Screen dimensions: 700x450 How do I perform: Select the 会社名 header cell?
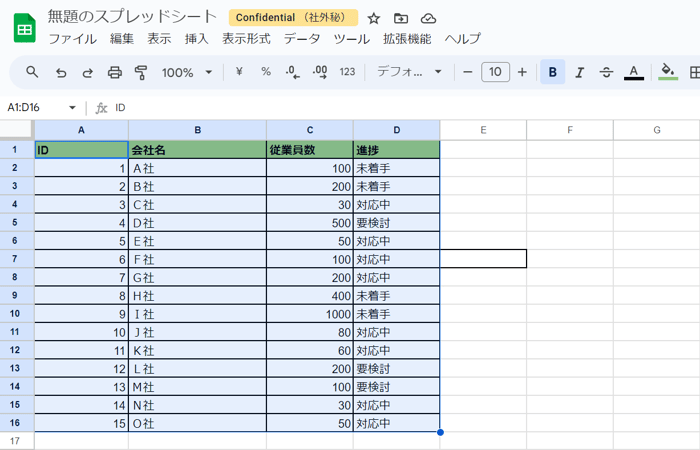(x=197, y=150)
